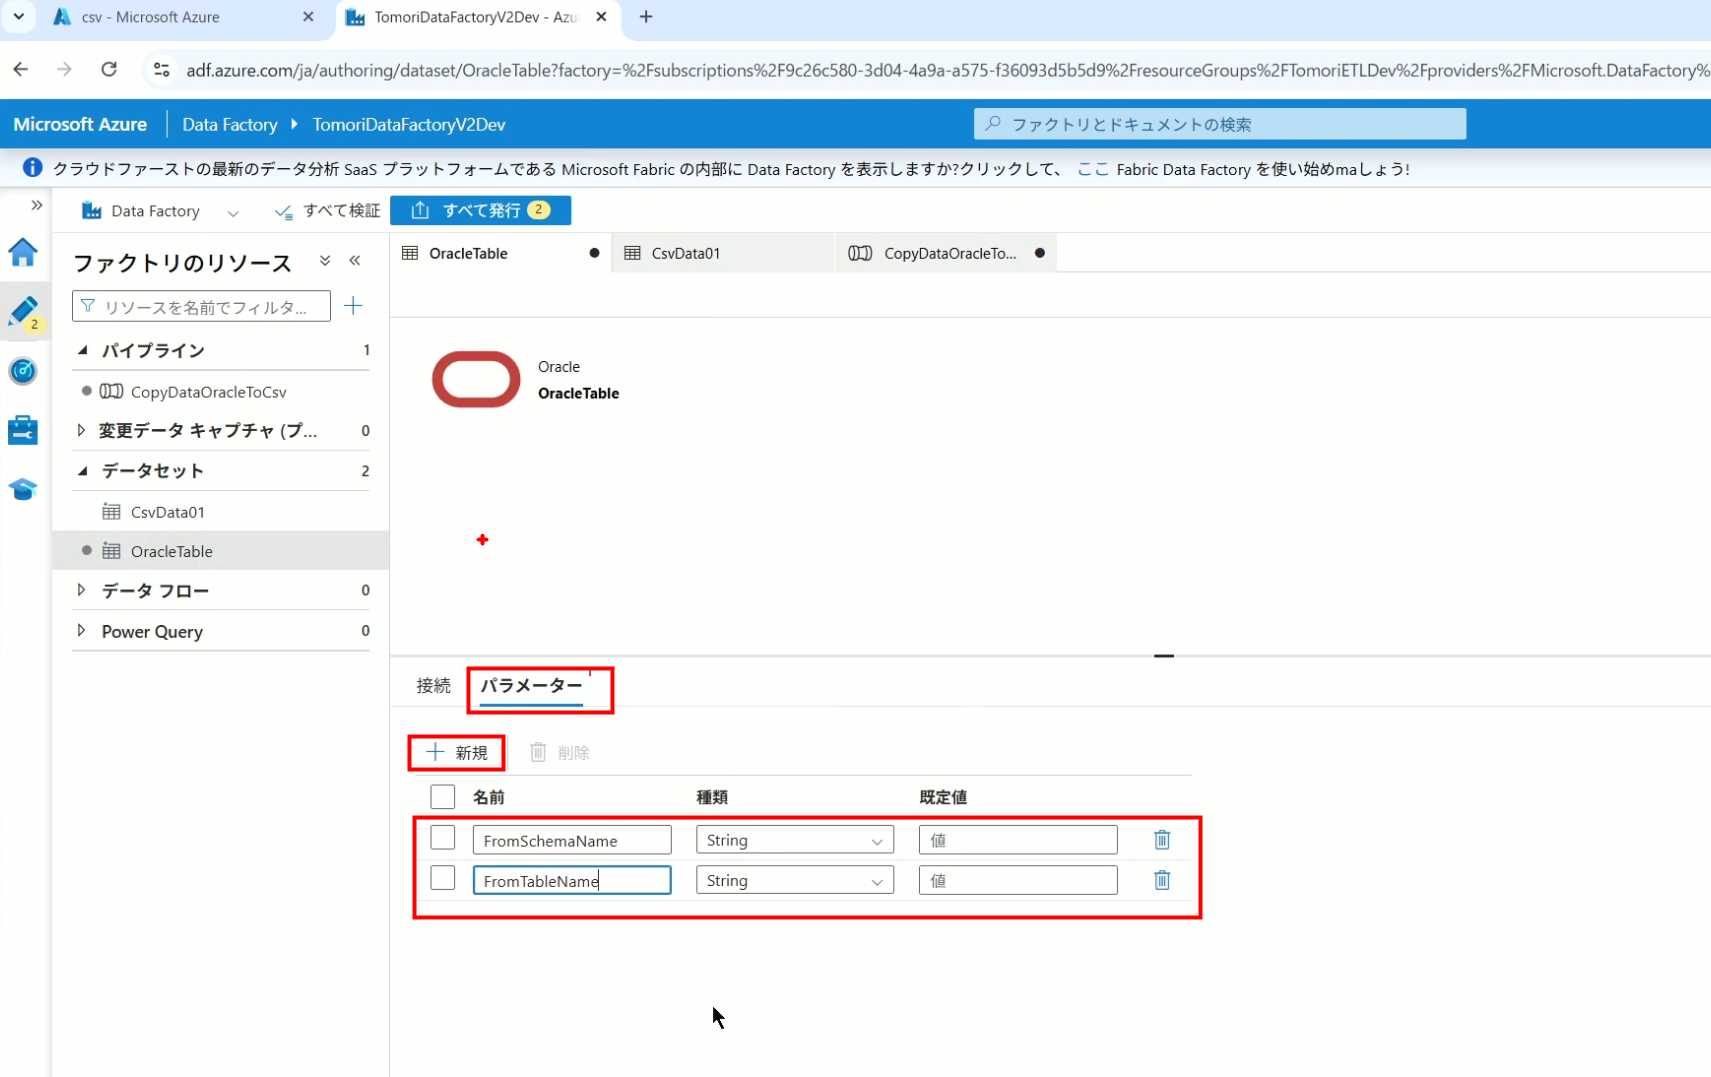The height and width of the screenshot is (1077, 1711).
Task: Click trash icon for FromTableName row
Action: coord(1161,880)
